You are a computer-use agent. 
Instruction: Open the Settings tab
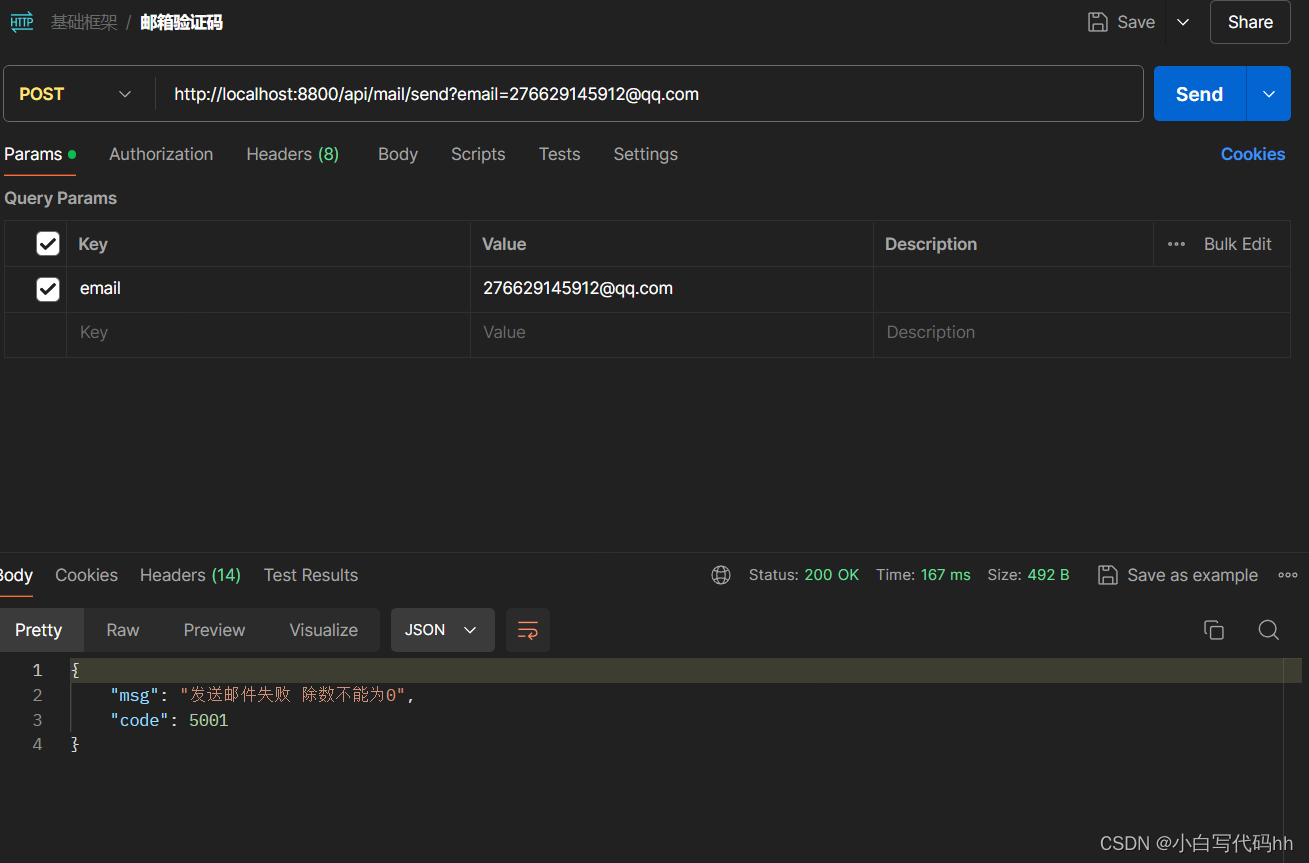coord(645,154)
